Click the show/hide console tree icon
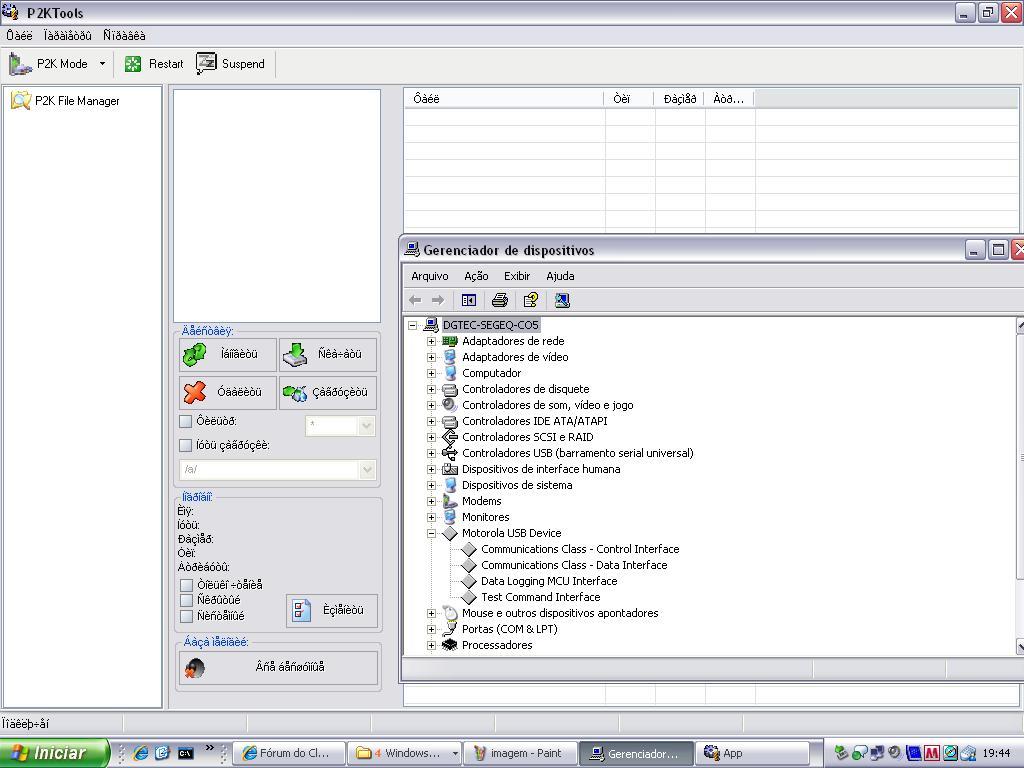The height and width of the screenshot is (768, 1024). (469, 300)
